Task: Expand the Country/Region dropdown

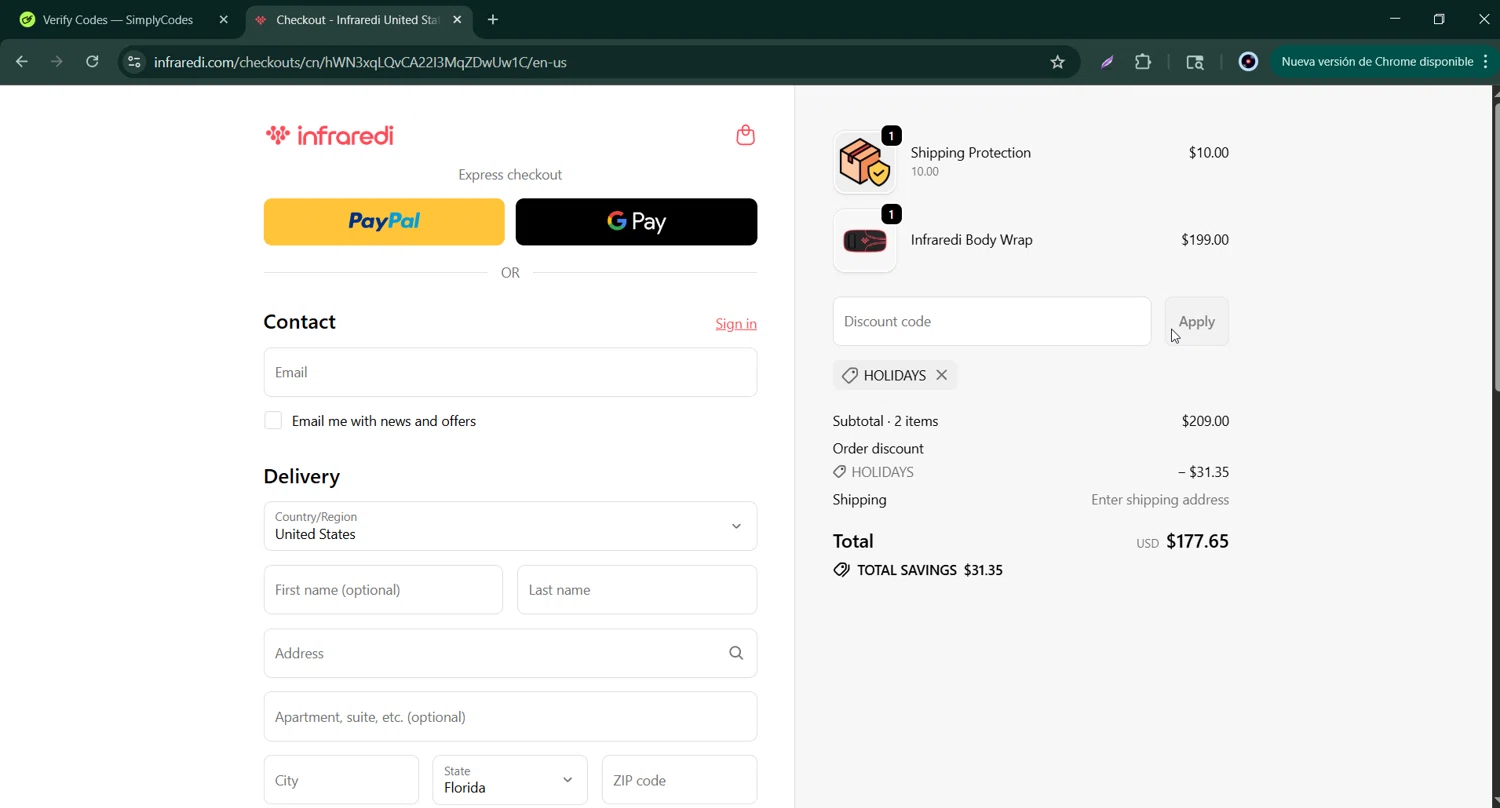Action: click(x=510, y=526)
